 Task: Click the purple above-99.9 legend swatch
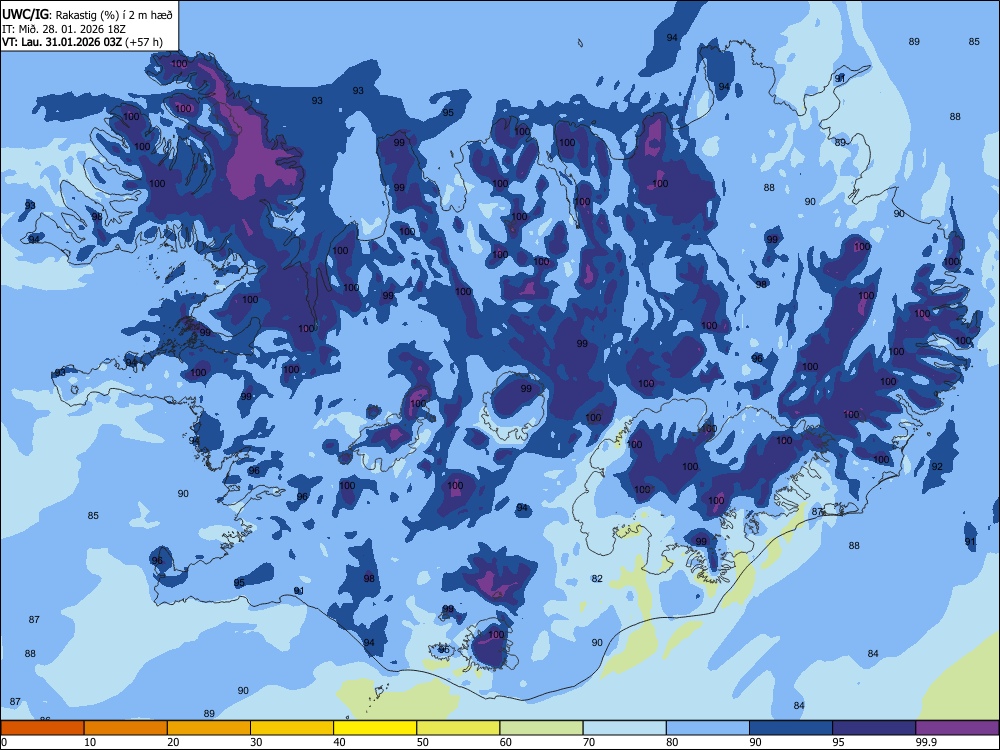pos(957,728)
